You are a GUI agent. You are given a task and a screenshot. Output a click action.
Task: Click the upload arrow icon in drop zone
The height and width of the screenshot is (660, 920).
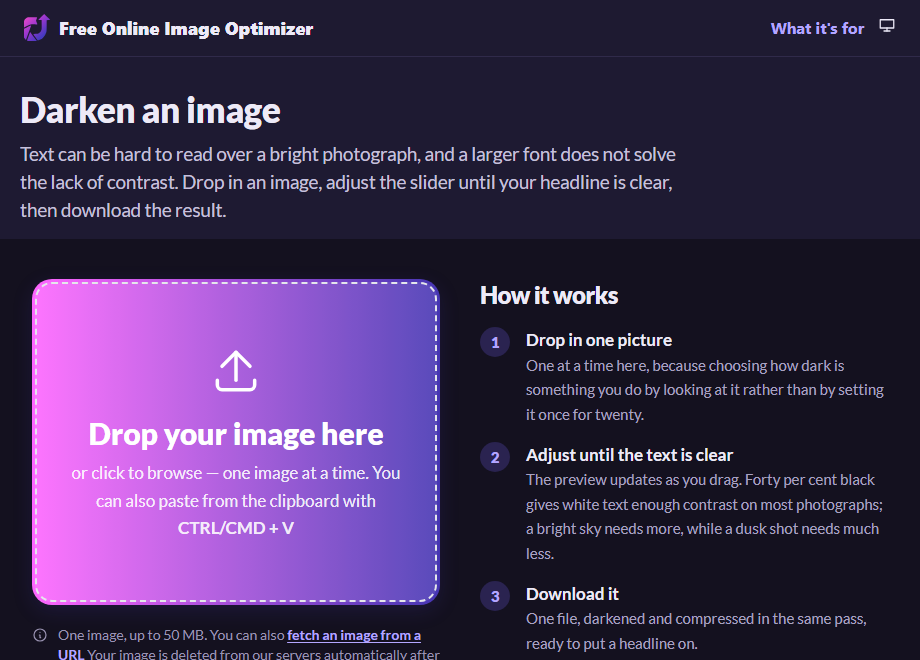236,371
